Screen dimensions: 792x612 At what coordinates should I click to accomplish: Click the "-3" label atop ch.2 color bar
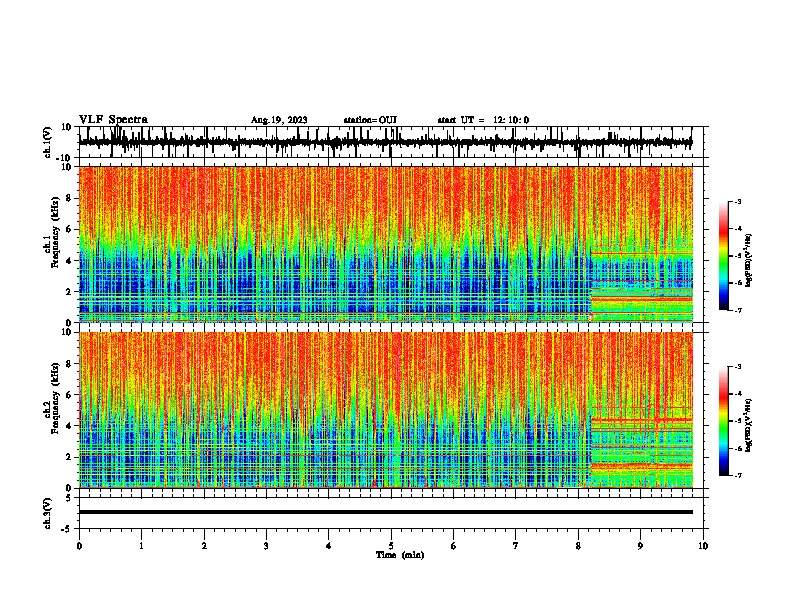(x=738, y=367)
